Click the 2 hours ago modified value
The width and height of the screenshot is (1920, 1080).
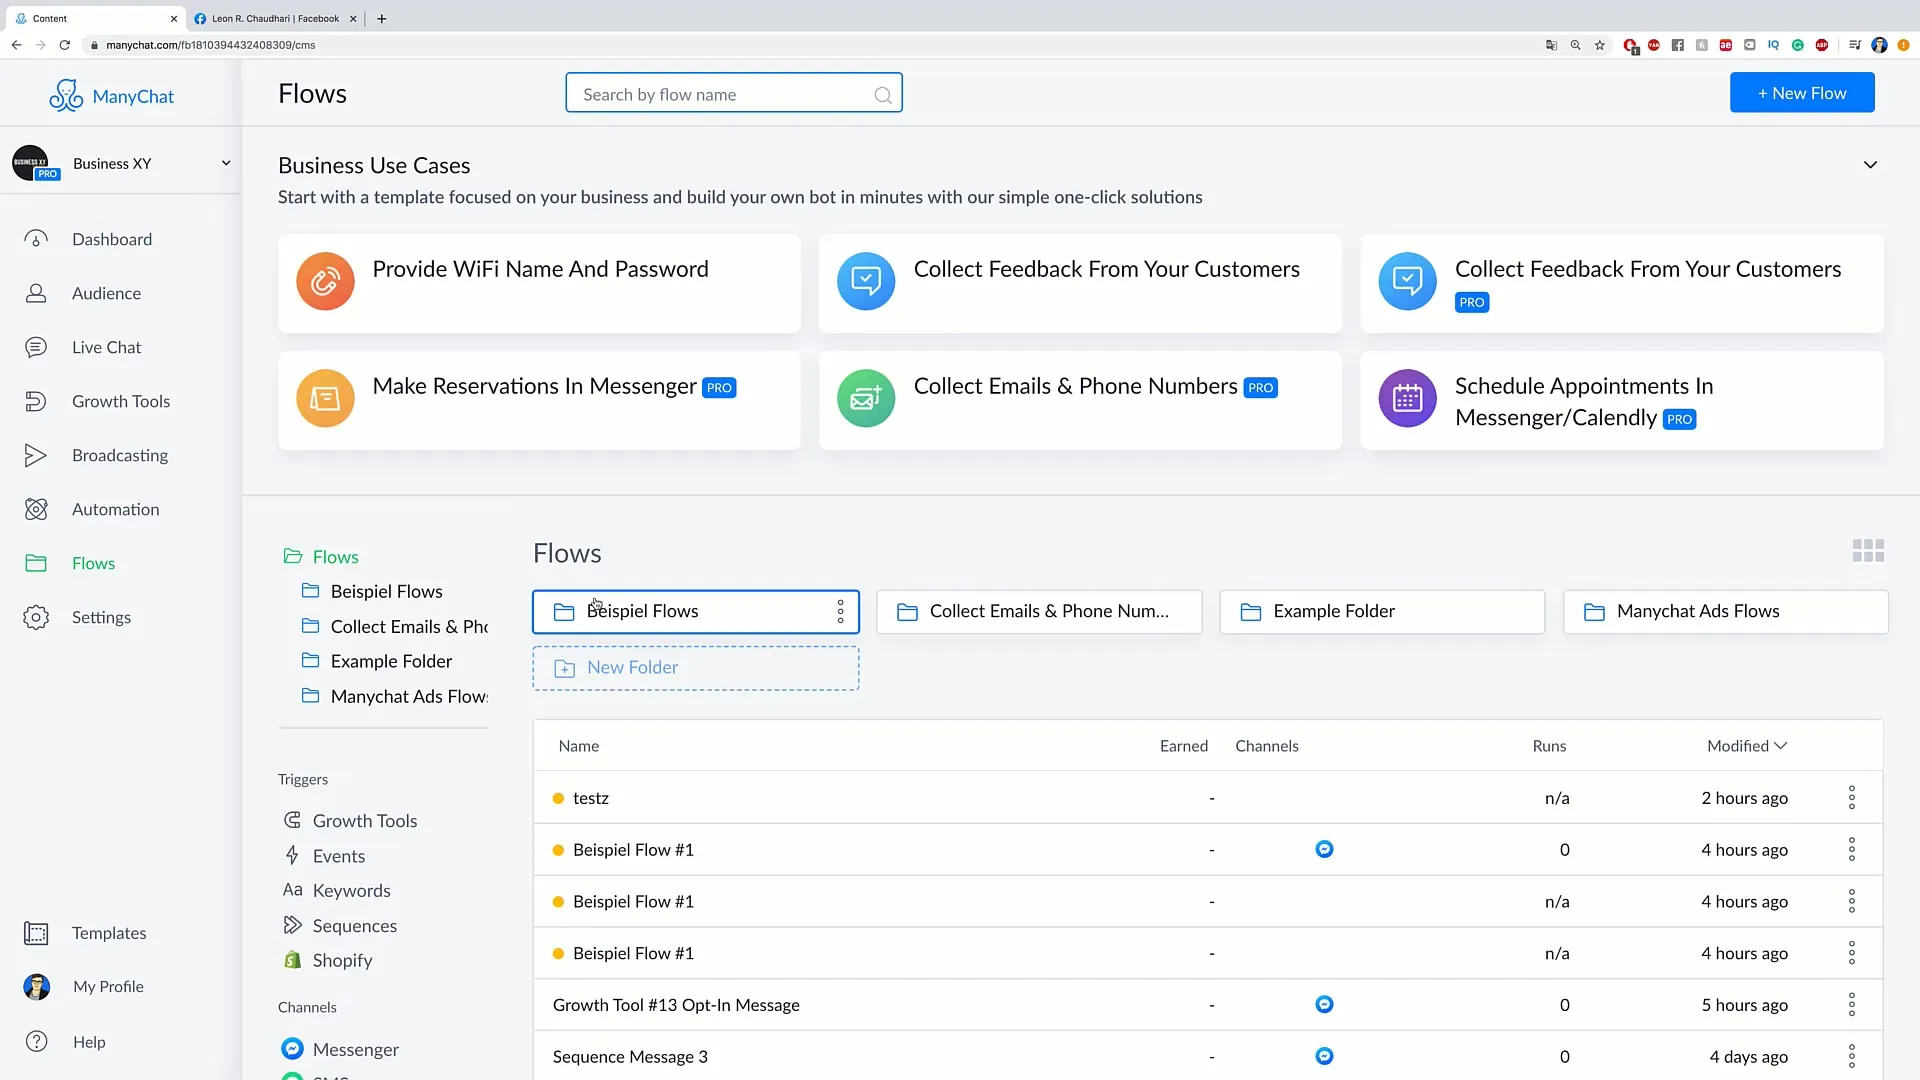pyautogui.click(x=1744, y=798)
